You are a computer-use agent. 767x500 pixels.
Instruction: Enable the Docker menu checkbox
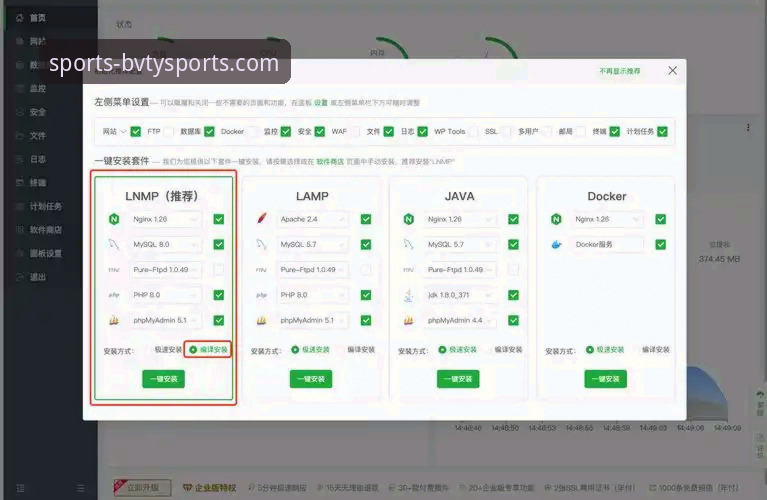tap(252, 132)
